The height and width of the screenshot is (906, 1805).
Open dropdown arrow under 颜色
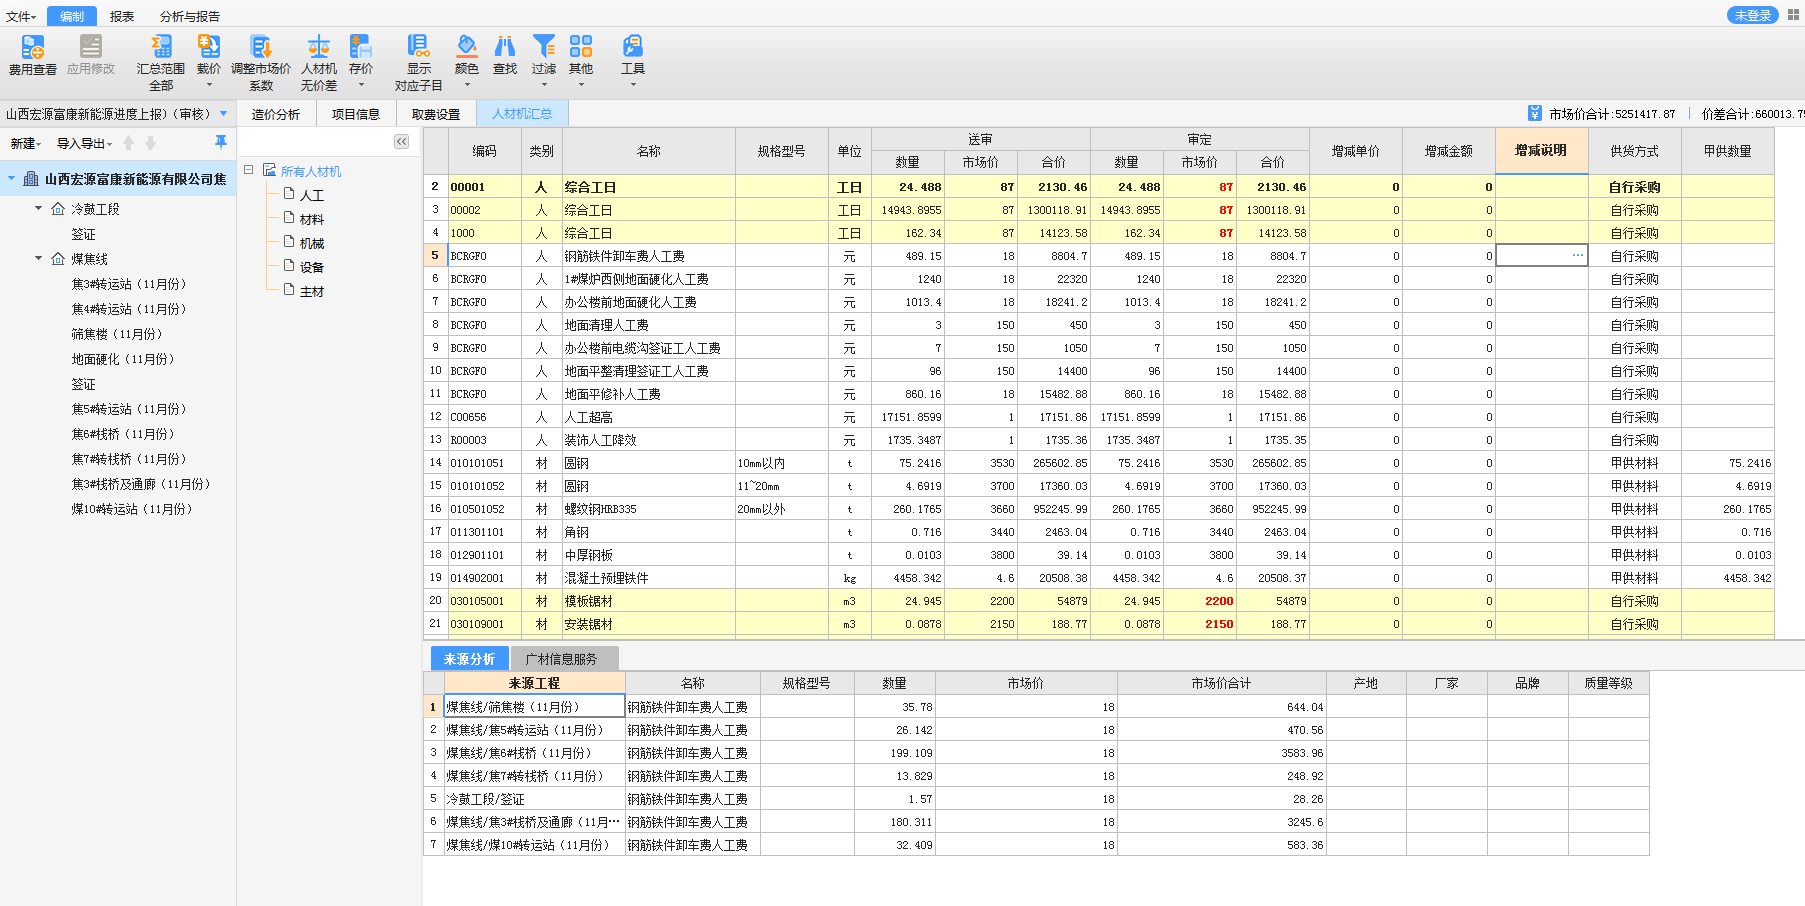pos(467,85)
